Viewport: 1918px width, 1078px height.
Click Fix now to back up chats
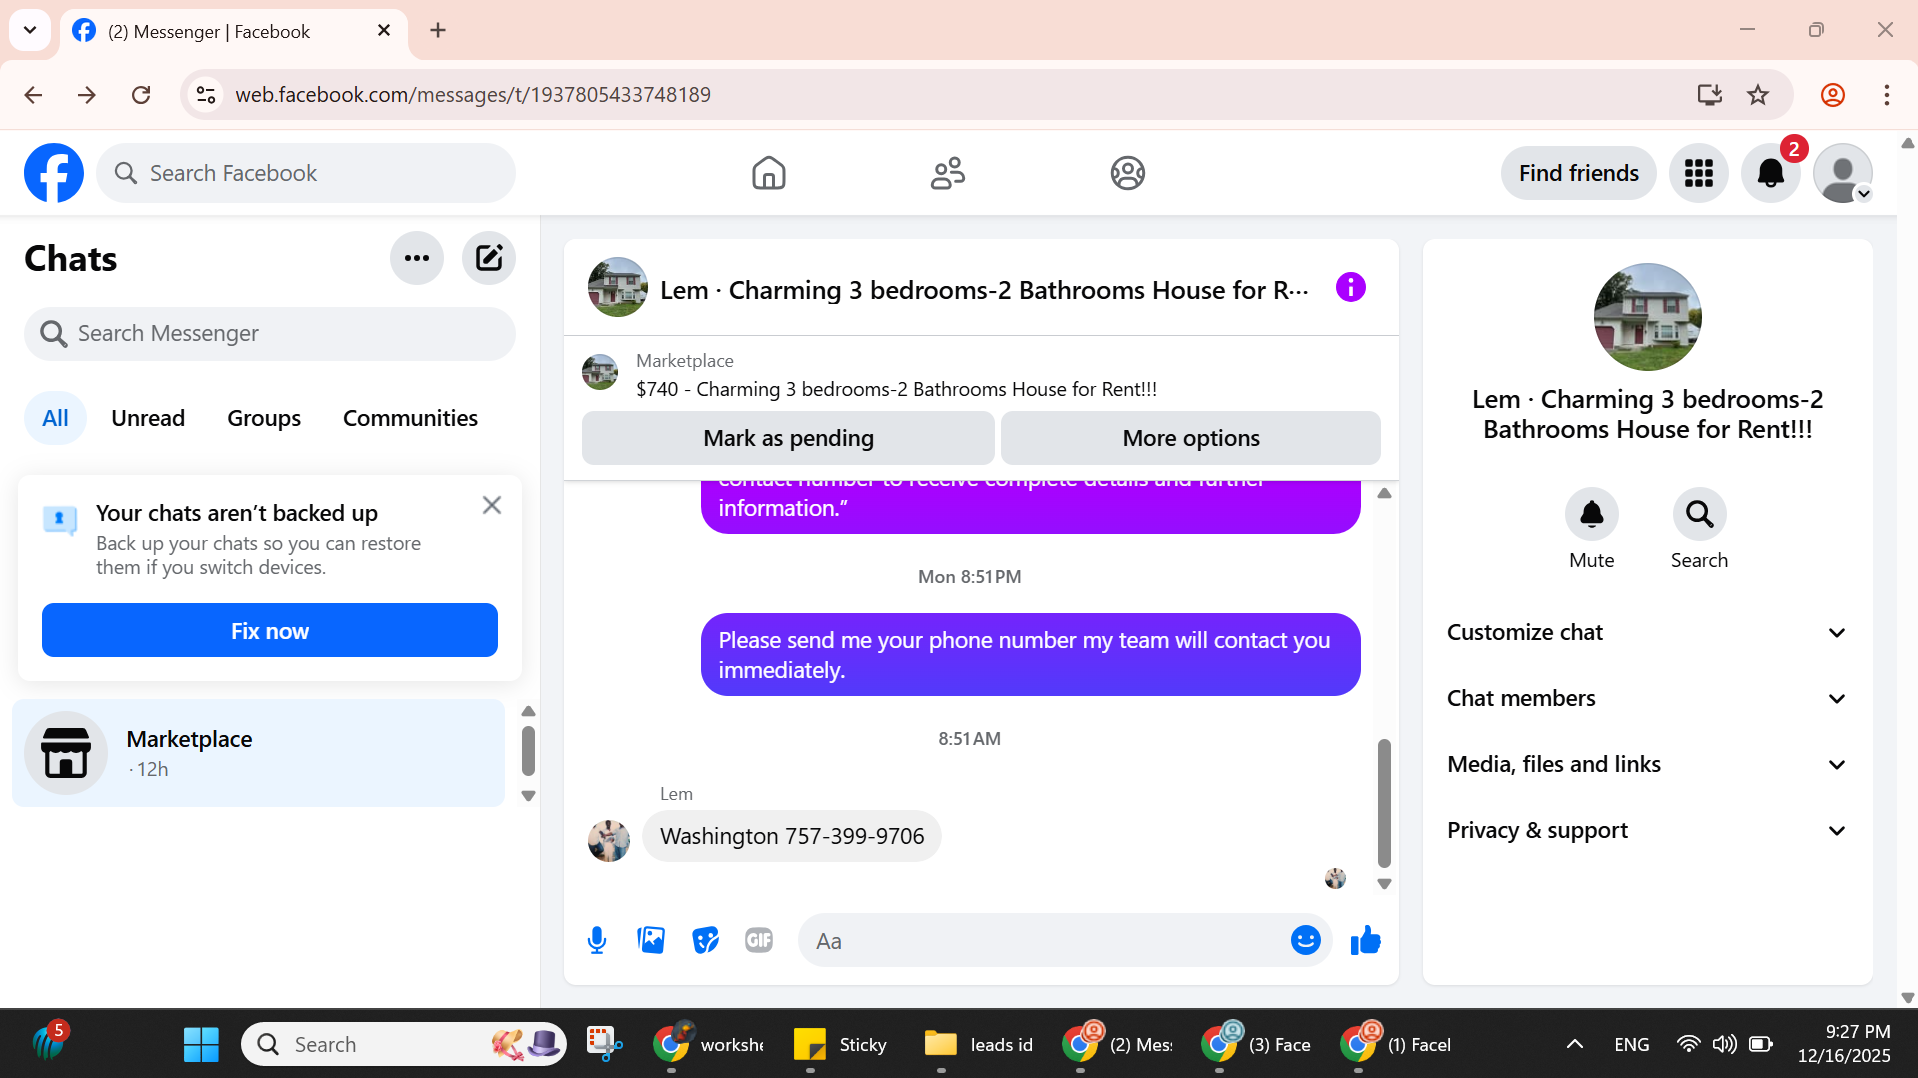(270, 630)
